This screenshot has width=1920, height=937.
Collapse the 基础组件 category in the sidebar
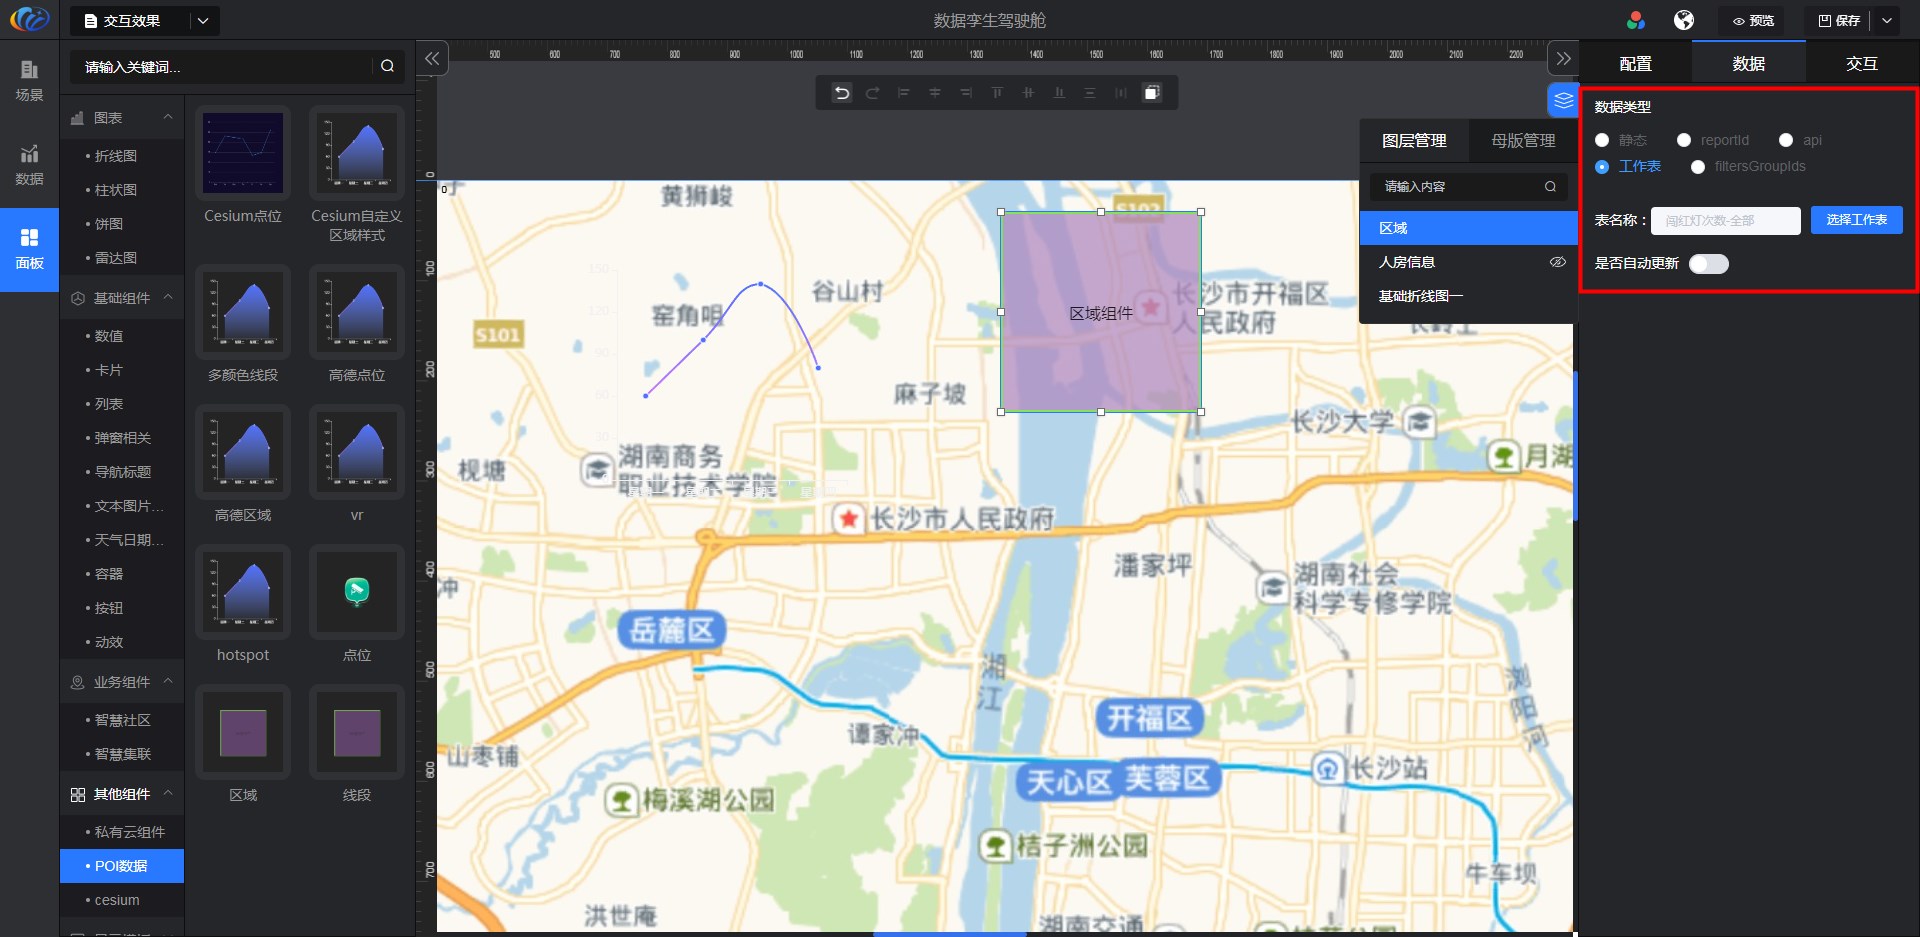[168, 298]
